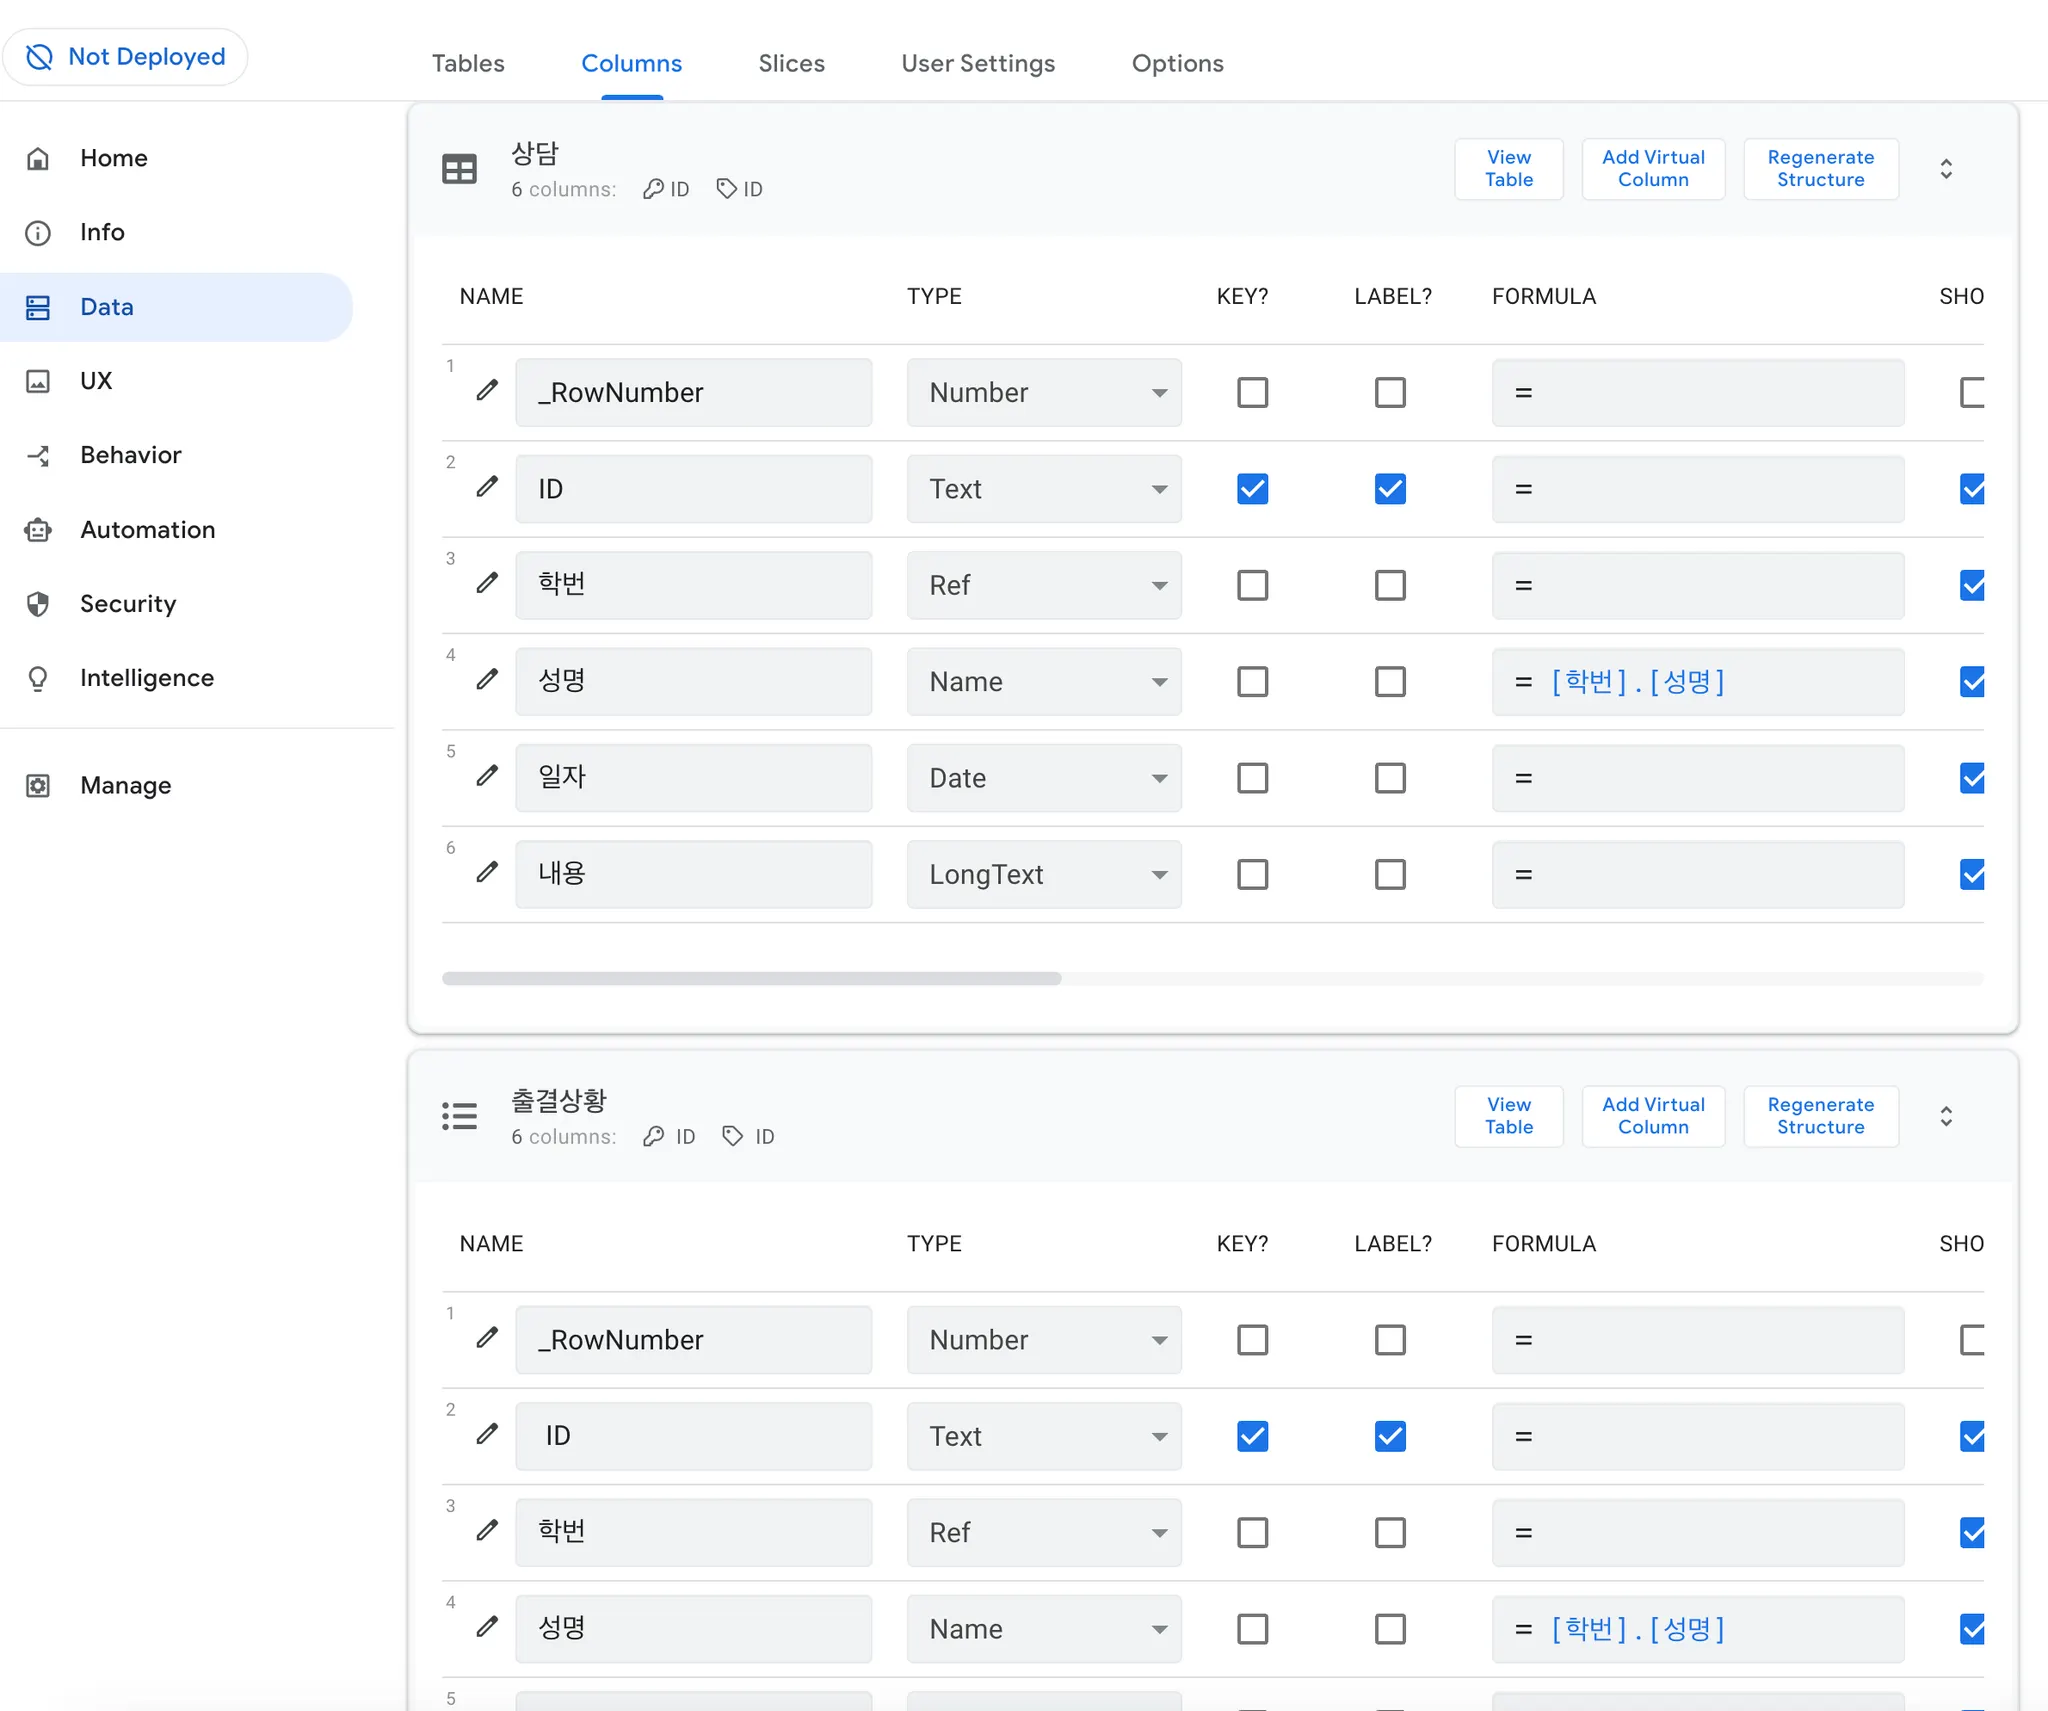Click pencil icon for 일자 column

(x=487, y=776)
